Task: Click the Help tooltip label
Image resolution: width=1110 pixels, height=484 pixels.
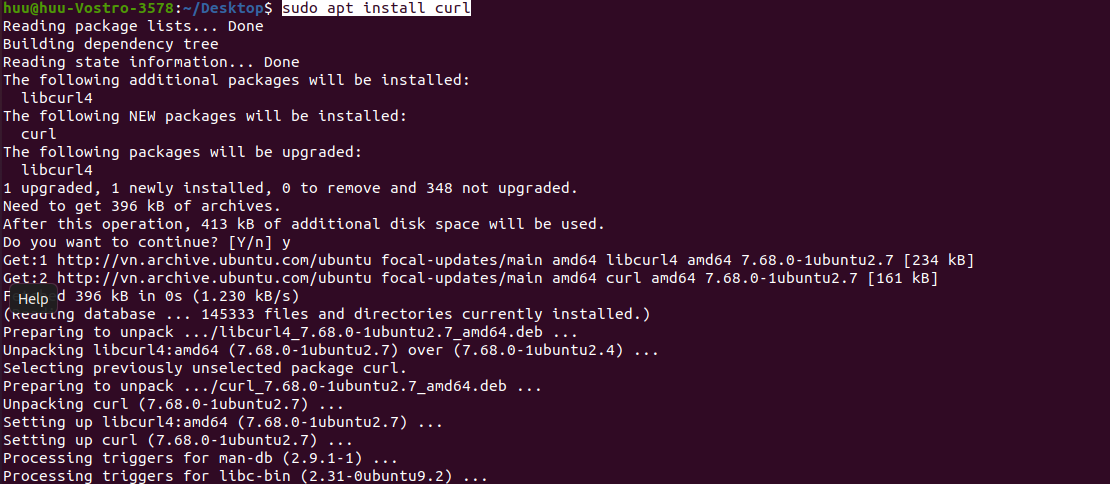Action: pyautogui.click(x=33, y=298)
